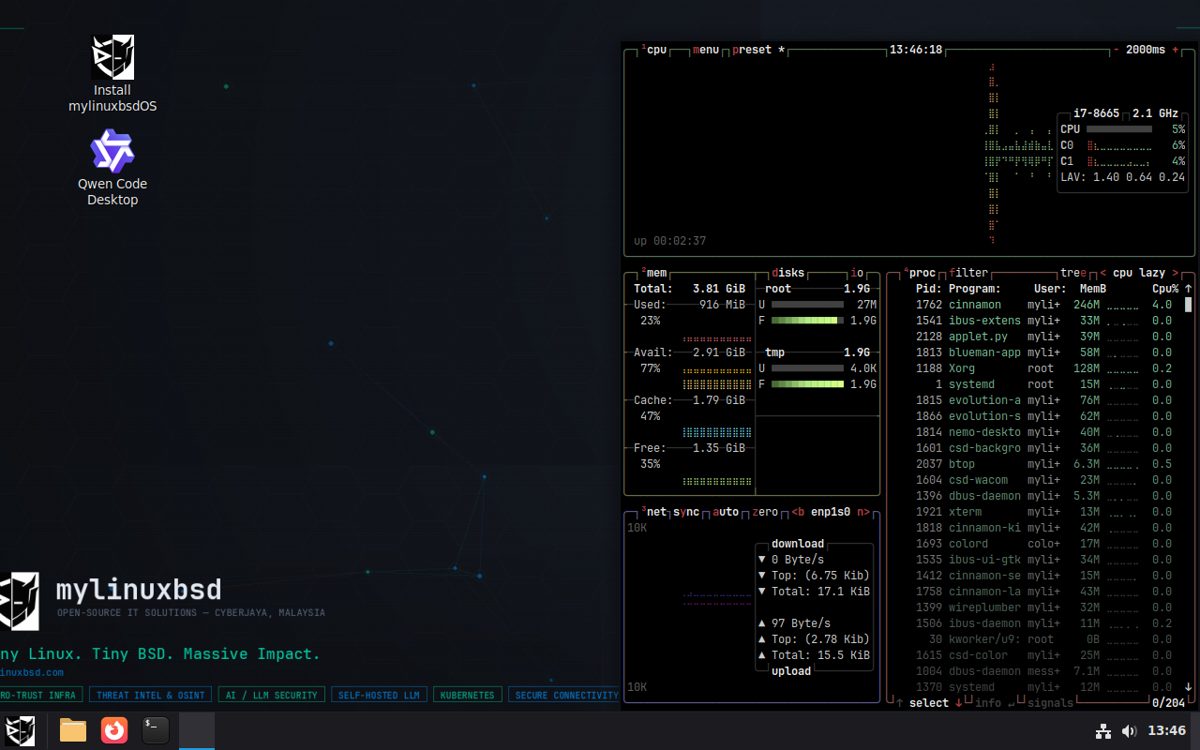Toggle the cpu box in btop

tap(654, 49)
